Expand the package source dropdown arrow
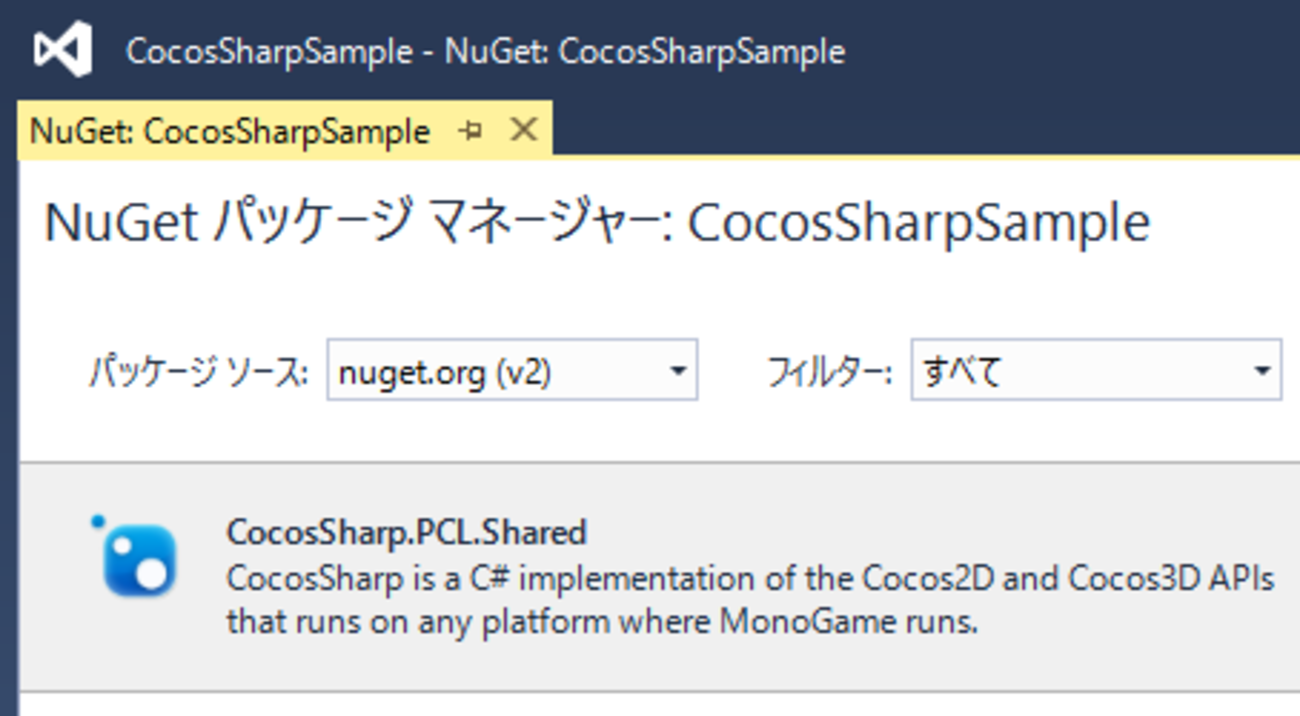Image resolution: width=1300 pixels, height=716 pixels. [x=678, y=371]
